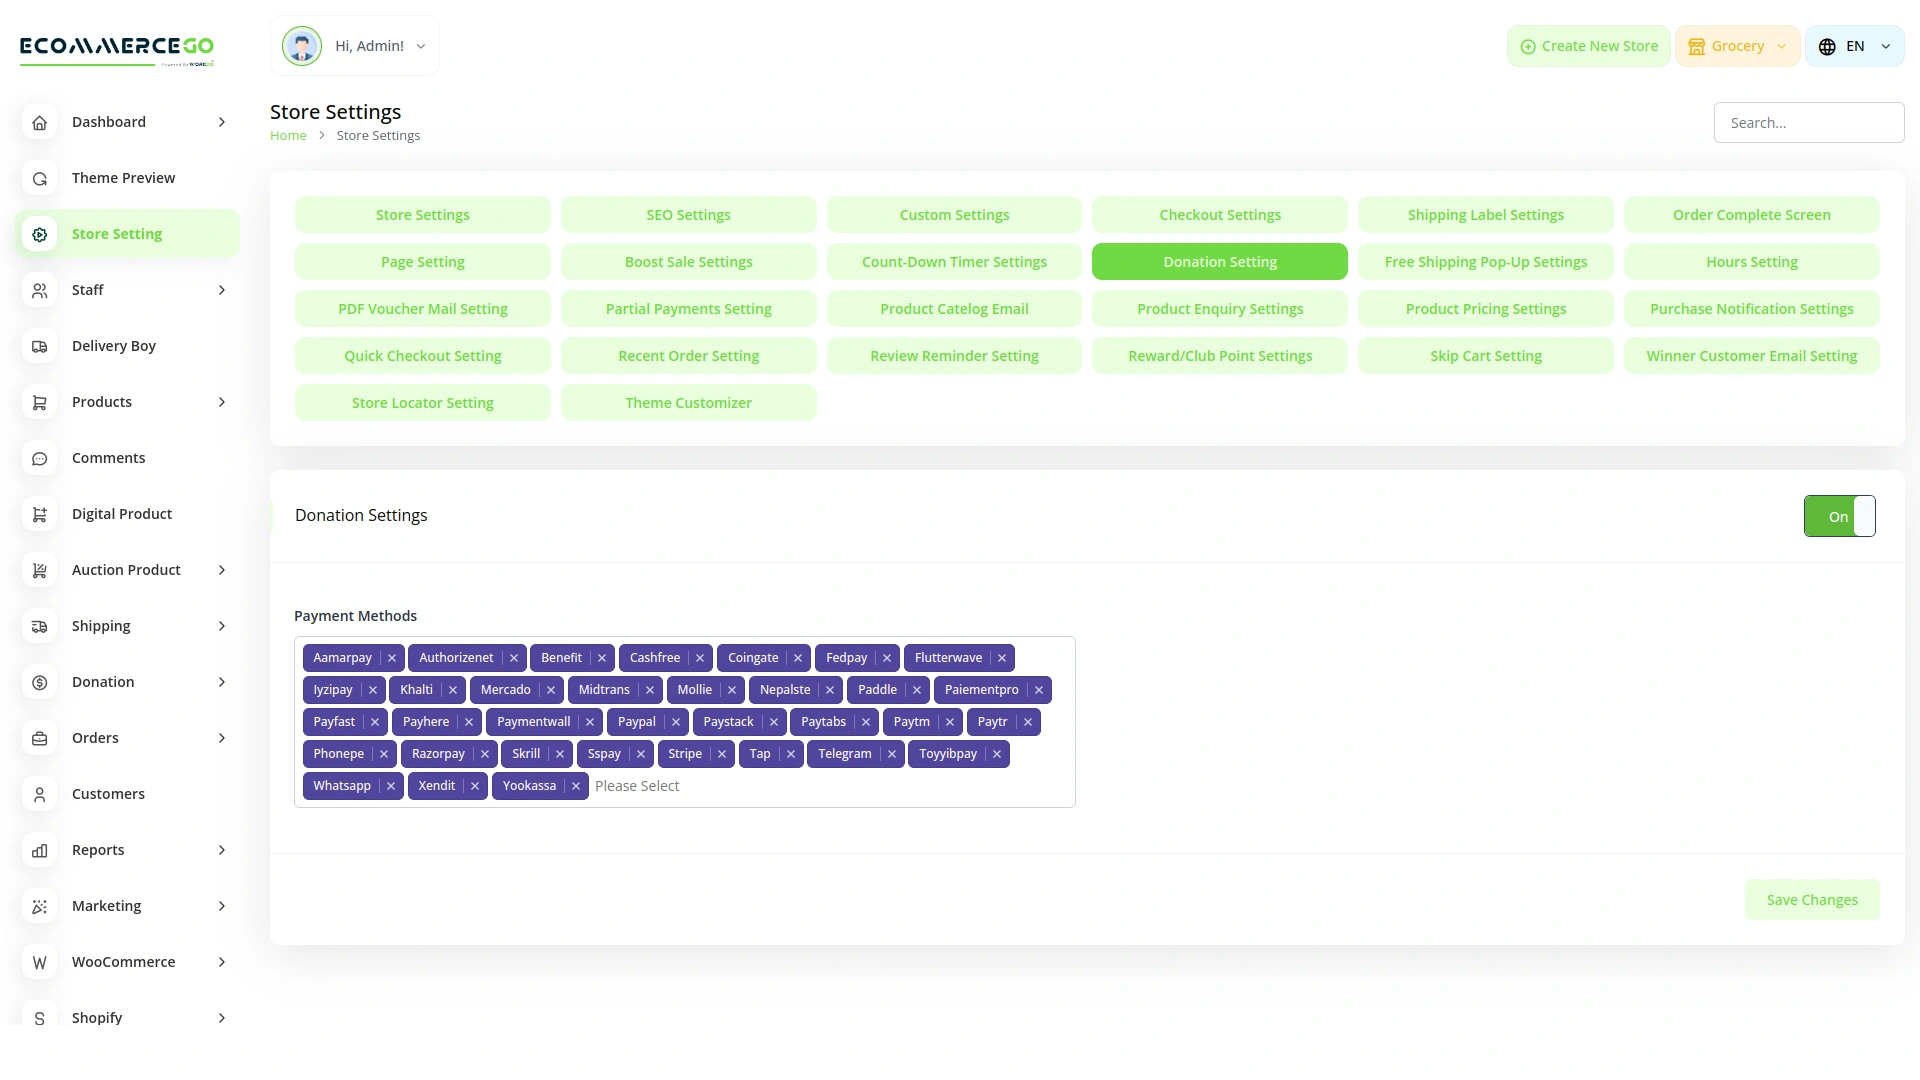Viewport: 1920px width, 1080px height.
Task: Click the WooCommerce W icon
Action: coord(40,962)
